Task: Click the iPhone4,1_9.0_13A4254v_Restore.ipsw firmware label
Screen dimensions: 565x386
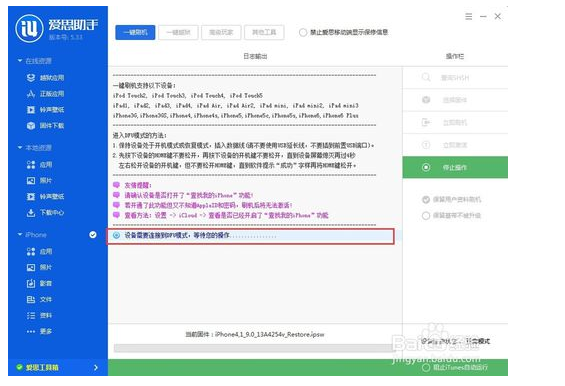Action: [270, 334]
